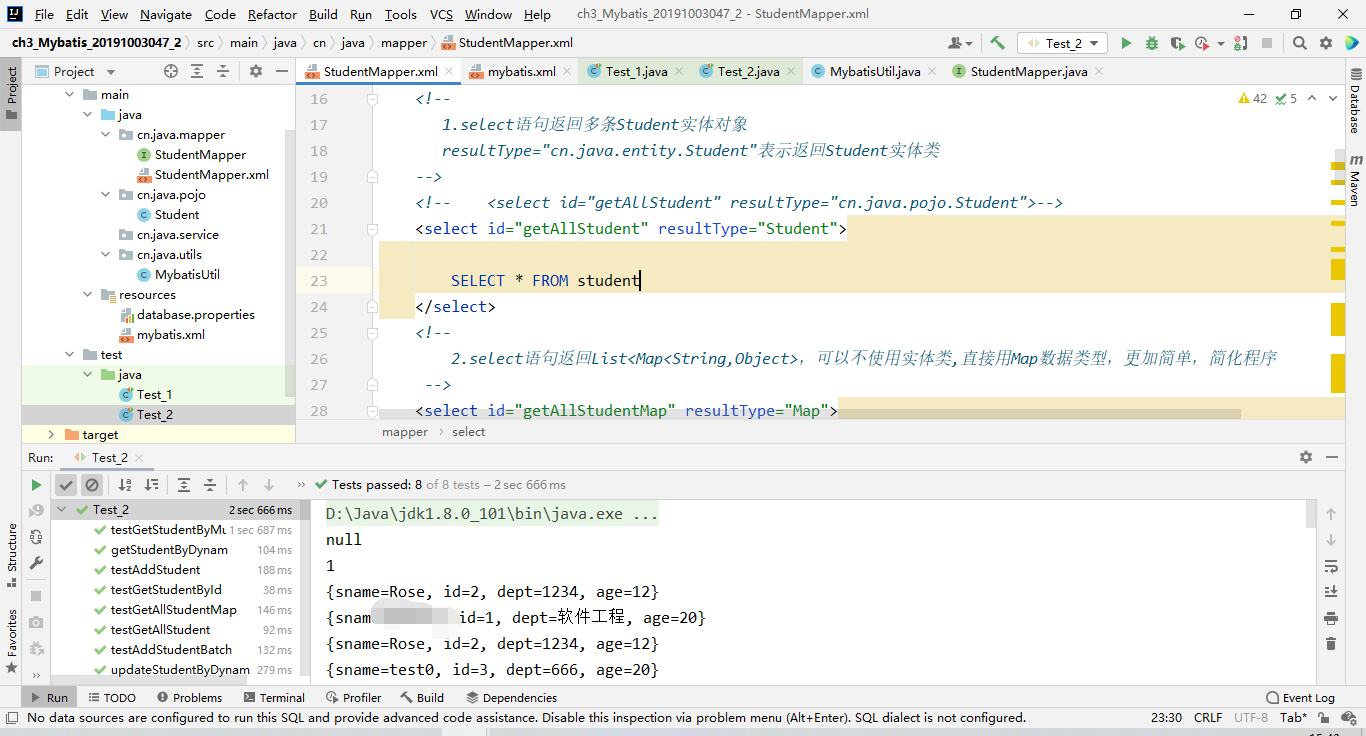The height and width of the screenshot is (736, 1366).
Task: Sort tests alphabetically in Run panel
Action: (125, 484)
